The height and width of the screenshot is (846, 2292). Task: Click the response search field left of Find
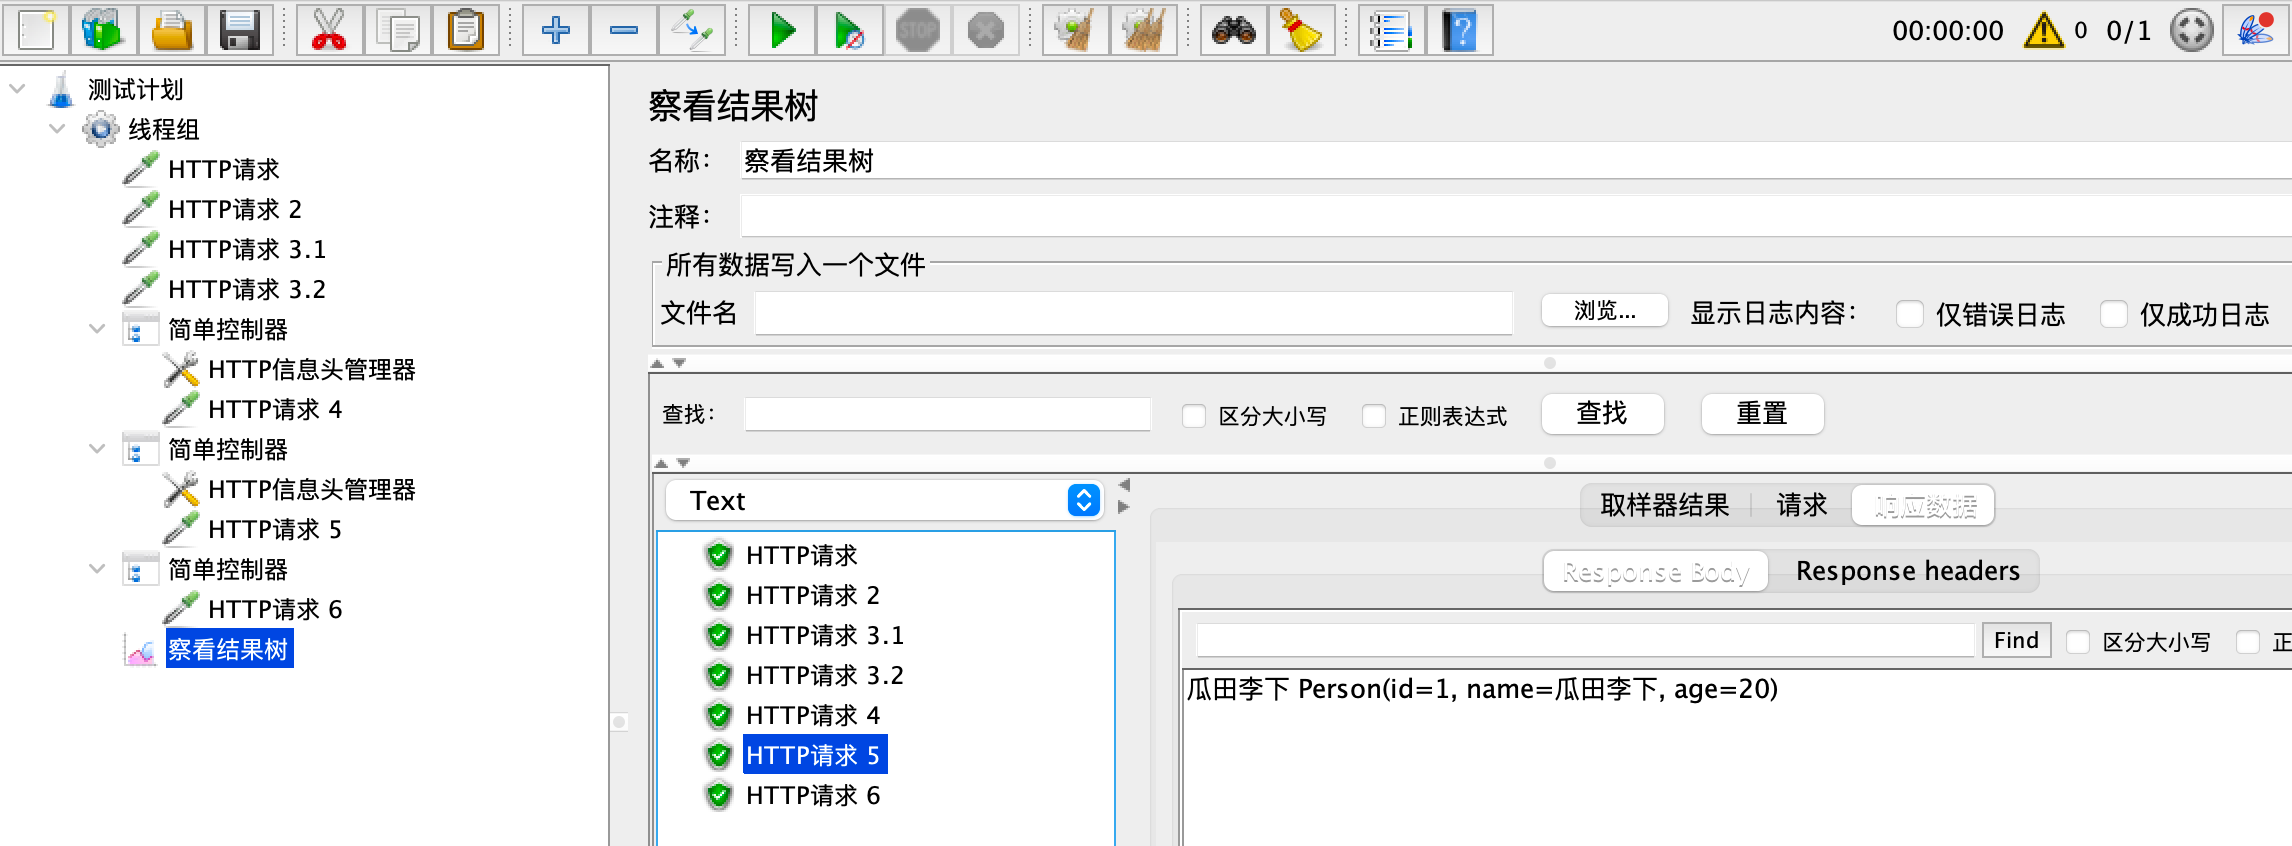1586,640
